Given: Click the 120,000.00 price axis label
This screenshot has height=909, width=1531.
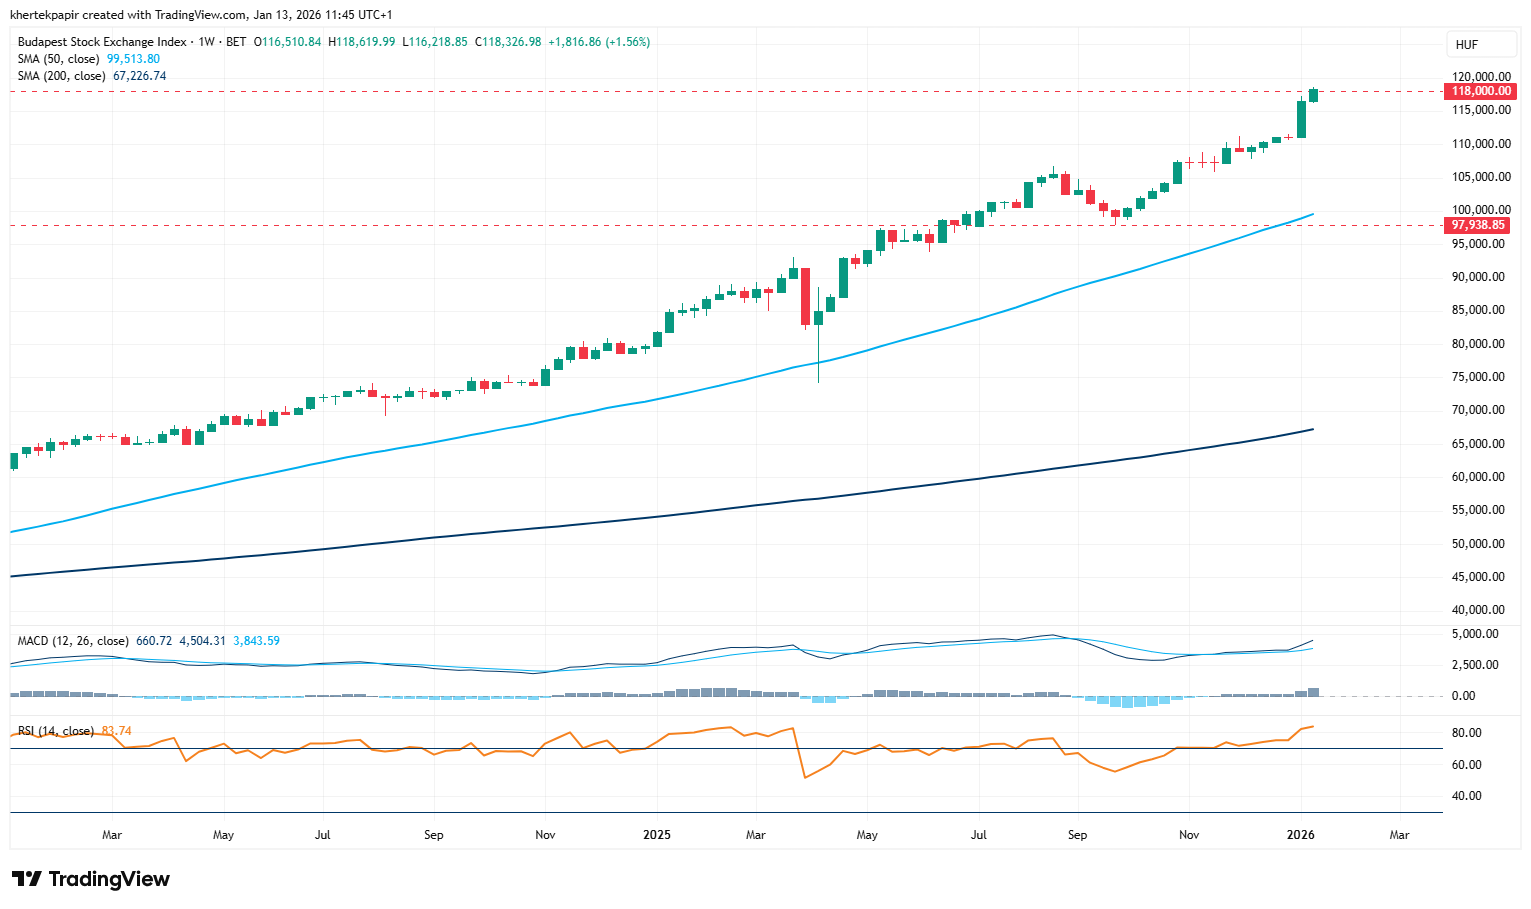Looking at the screenshot, I should pyautogui.click(x=1478, y=76).
